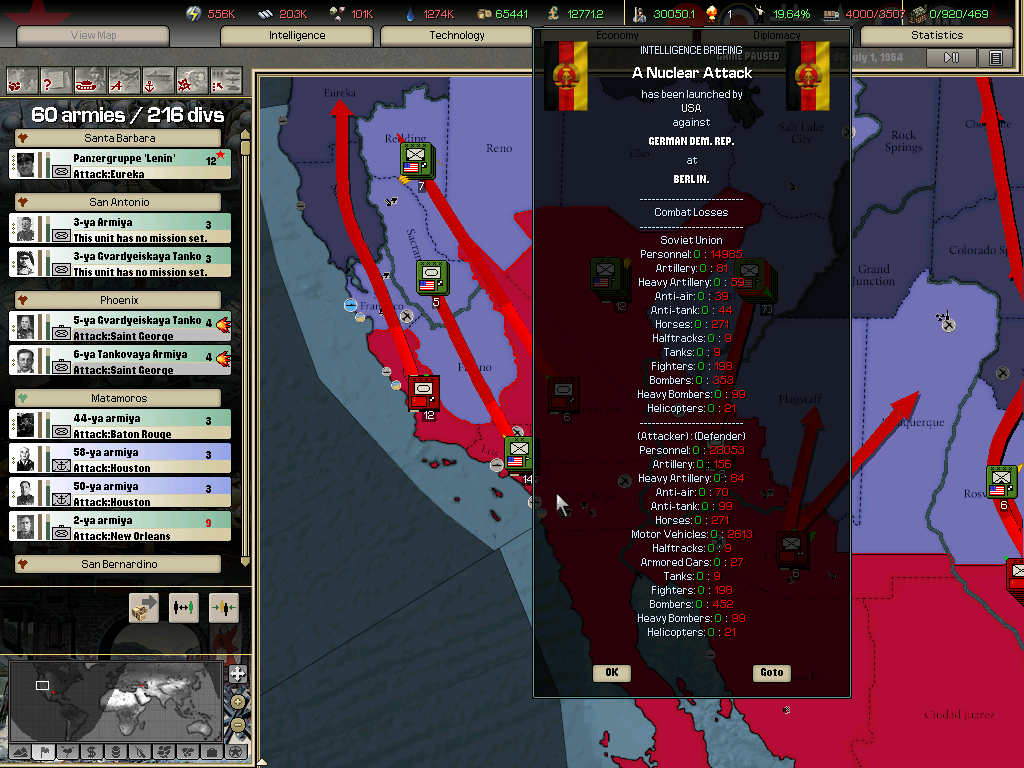Click the reorganize units two-soldier icon
The height and width of the screenshot is (768, 1024).
coord(184,608)
